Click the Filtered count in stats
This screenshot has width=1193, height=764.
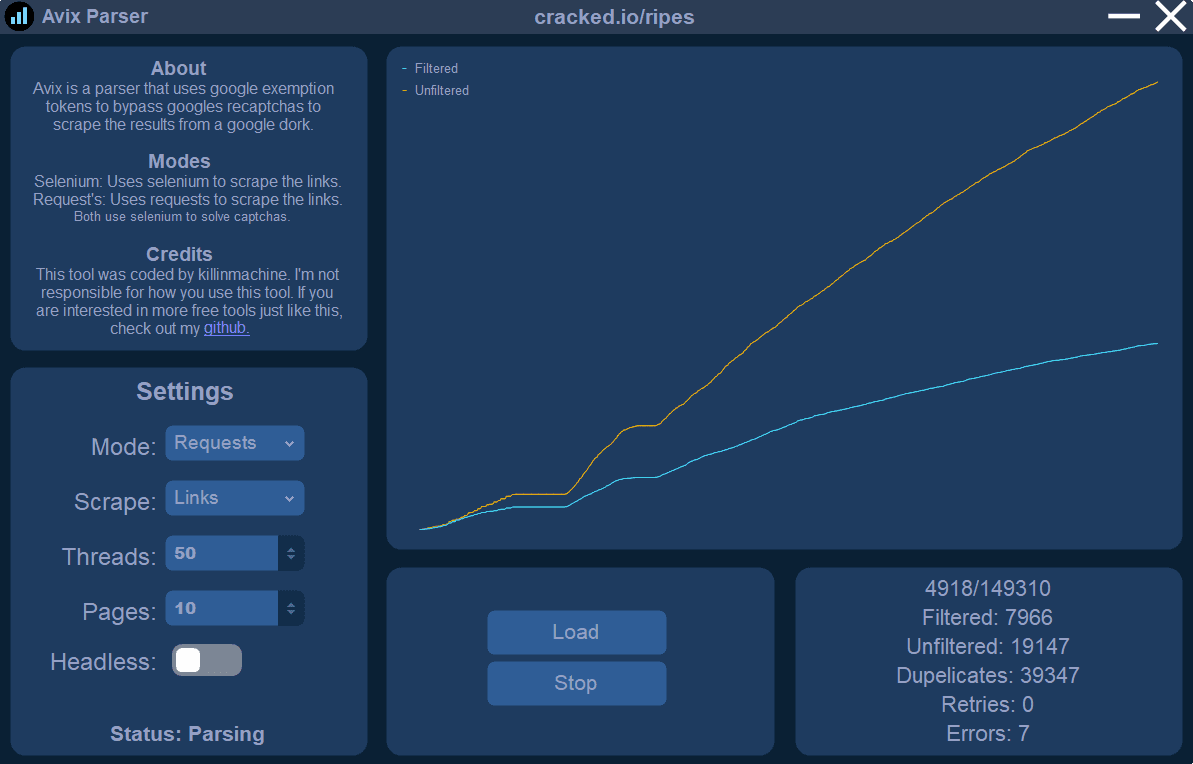(x=988, y=617)
